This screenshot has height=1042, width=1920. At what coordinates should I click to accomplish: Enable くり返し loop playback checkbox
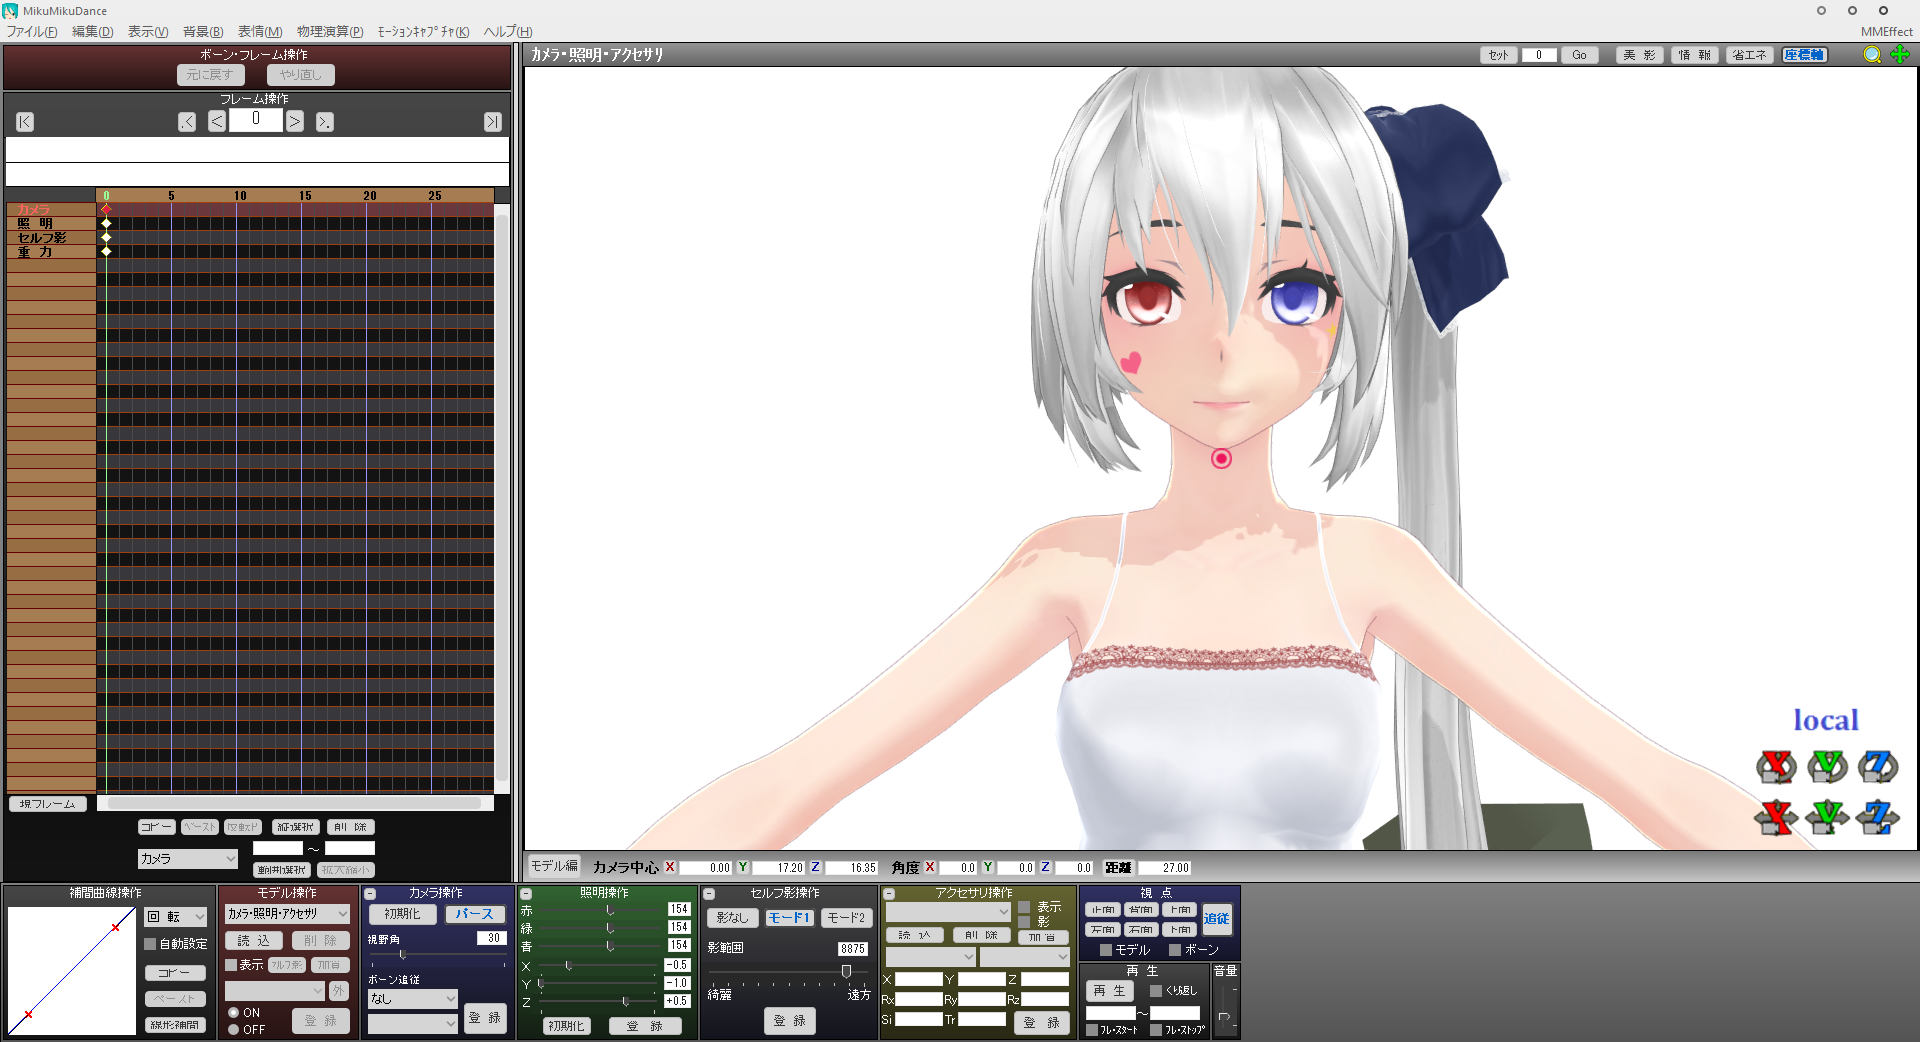pos(1156,991)
